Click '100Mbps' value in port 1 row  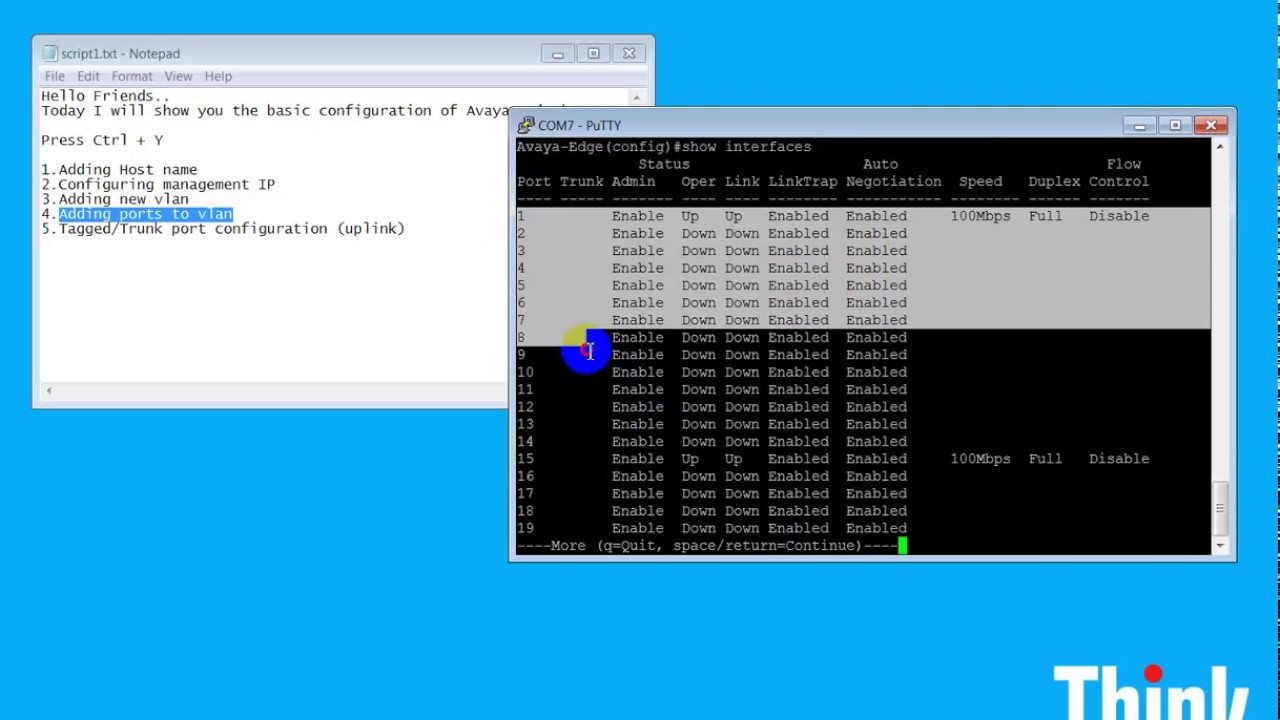click(x=980, y=216)
